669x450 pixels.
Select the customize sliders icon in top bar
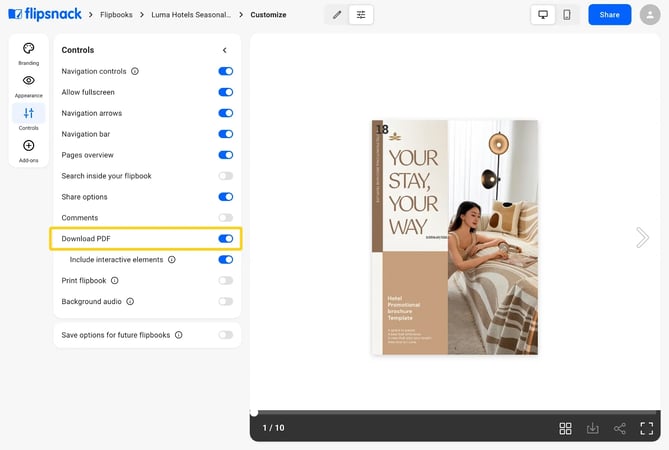coord(361,15)
